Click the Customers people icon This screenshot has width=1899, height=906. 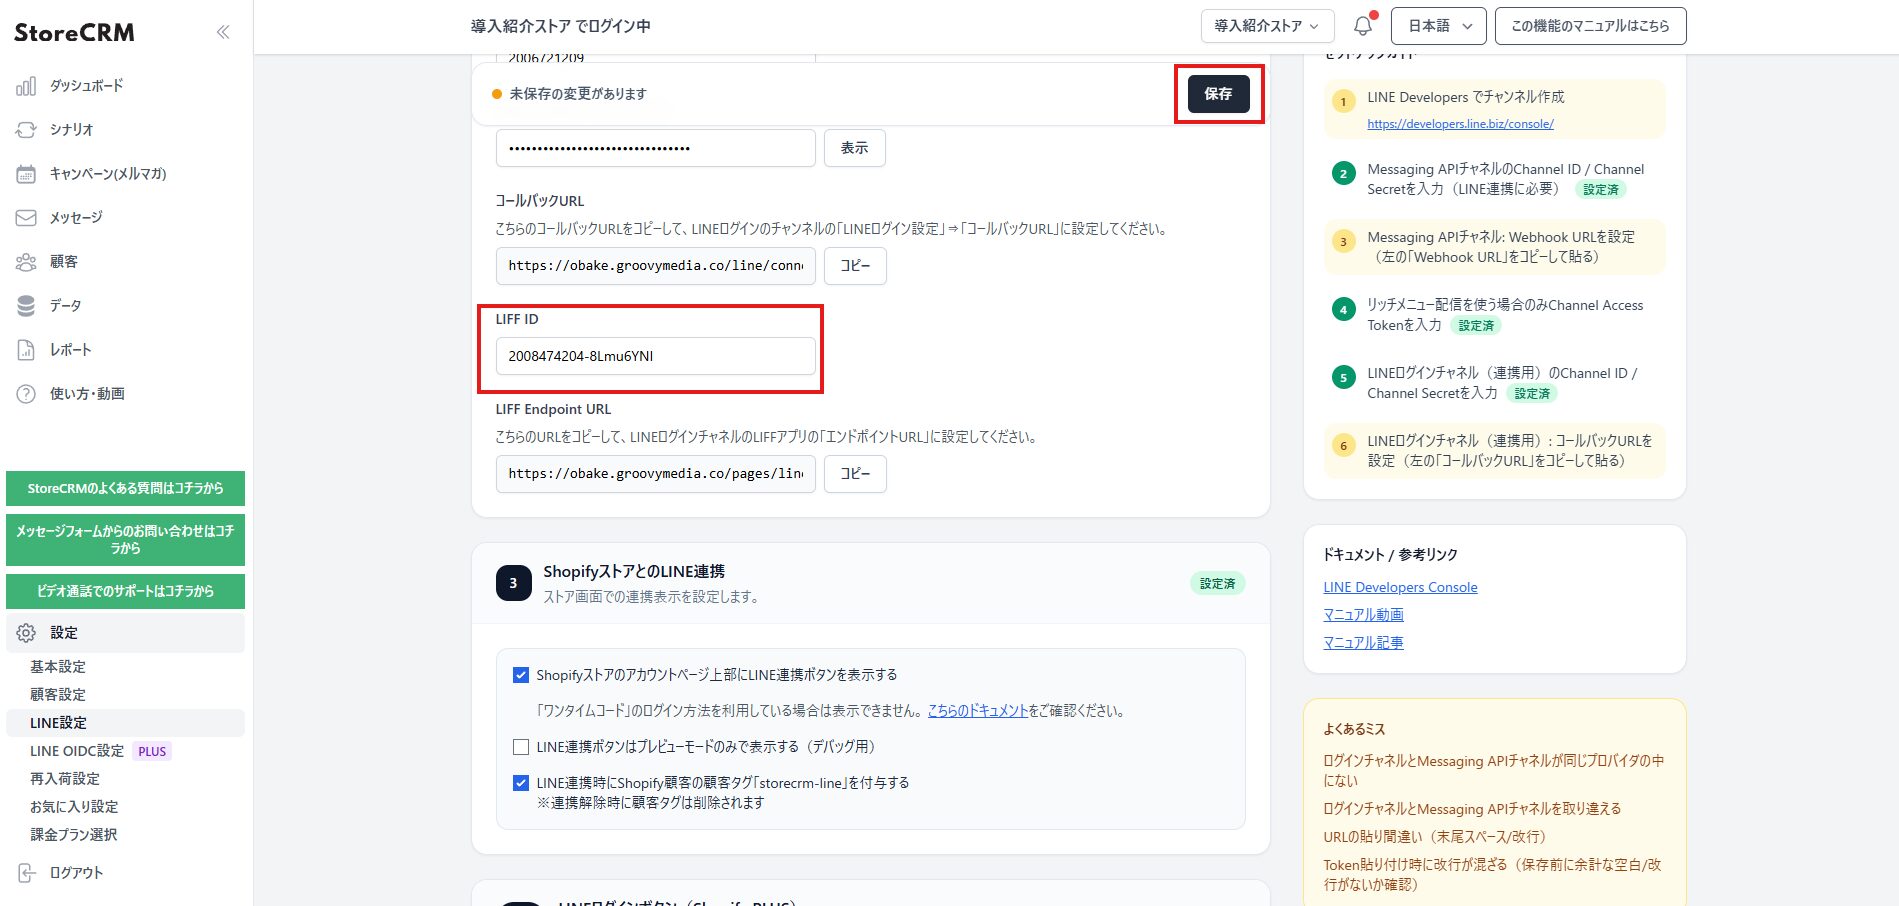coord(26,262)
